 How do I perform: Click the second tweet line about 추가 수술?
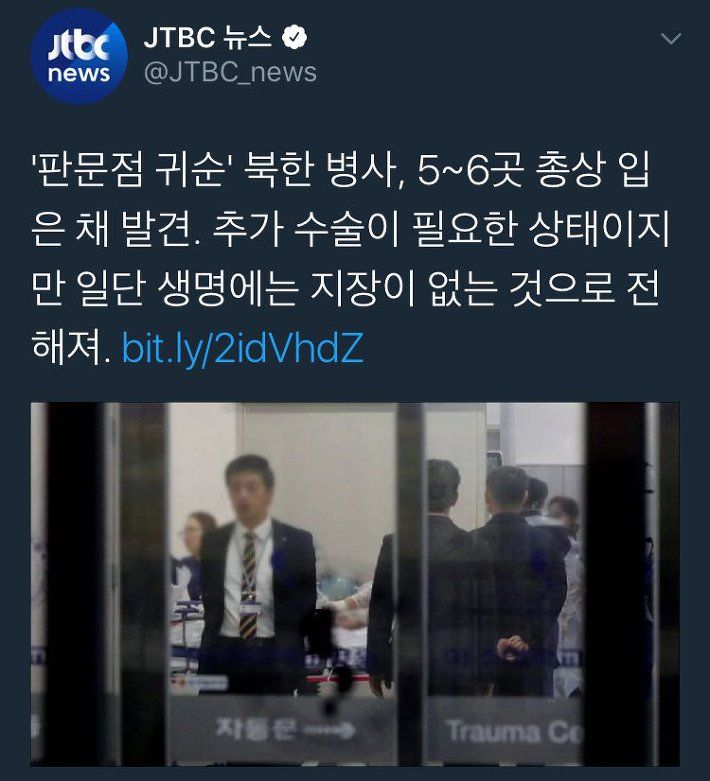[350, 230]
